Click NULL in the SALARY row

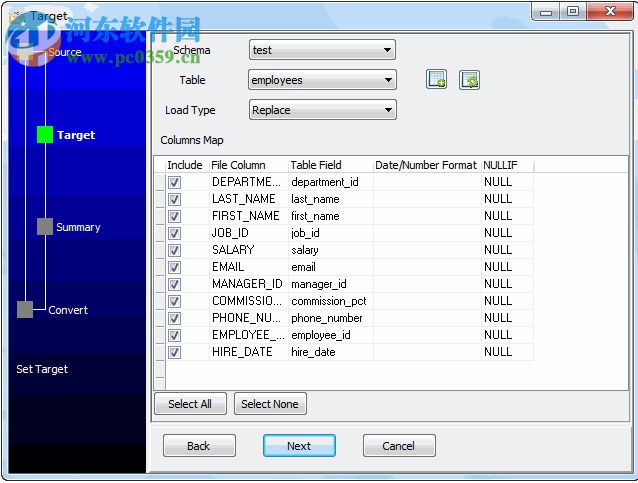coord(507,250)
